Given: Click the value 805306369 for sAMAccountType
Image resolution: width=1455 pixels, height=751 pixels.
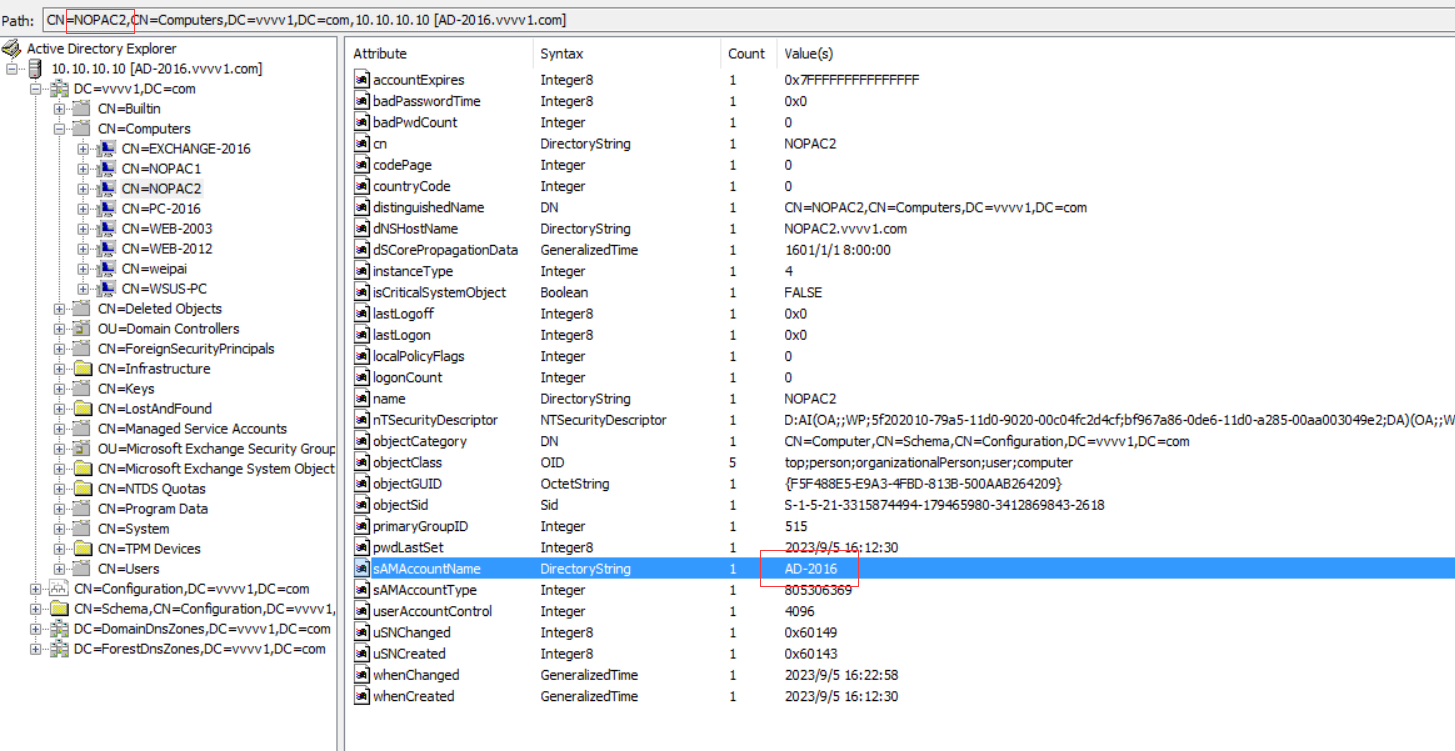Looking at the screenshot, I should click(x=818, y=590).
